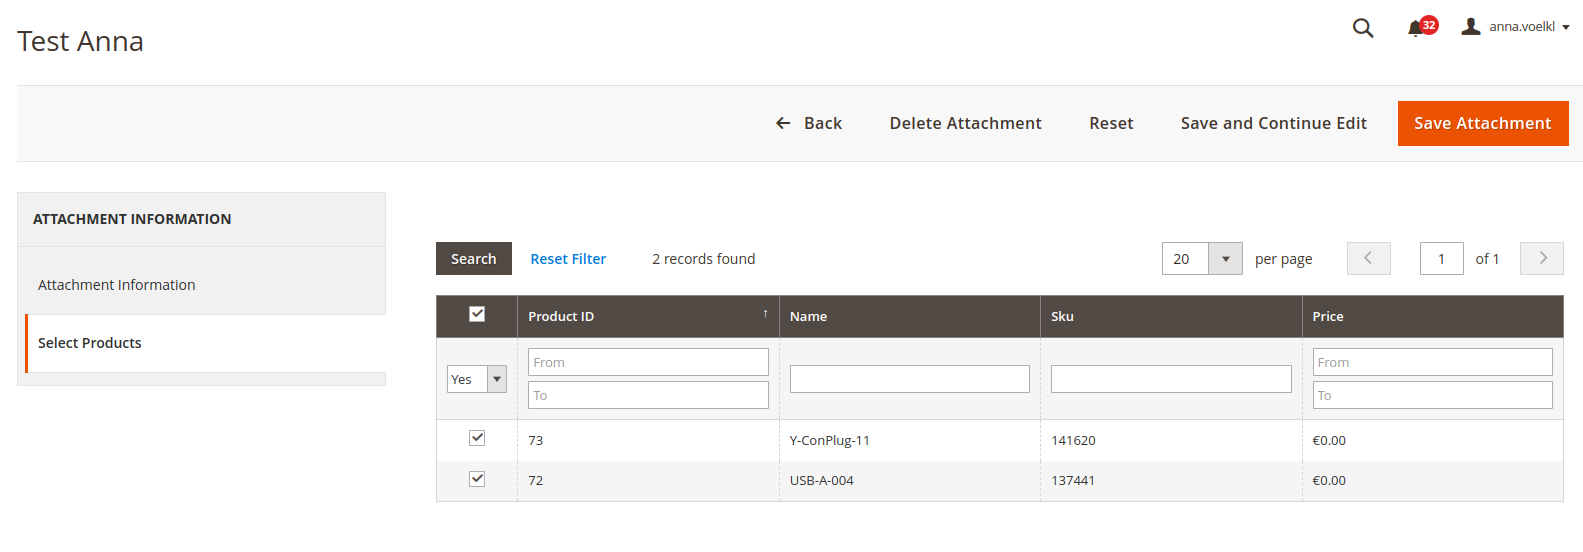Screen dimensions: 1583x552
Task: Go to previous page arrow
Action: click(x=1368, y=258)
